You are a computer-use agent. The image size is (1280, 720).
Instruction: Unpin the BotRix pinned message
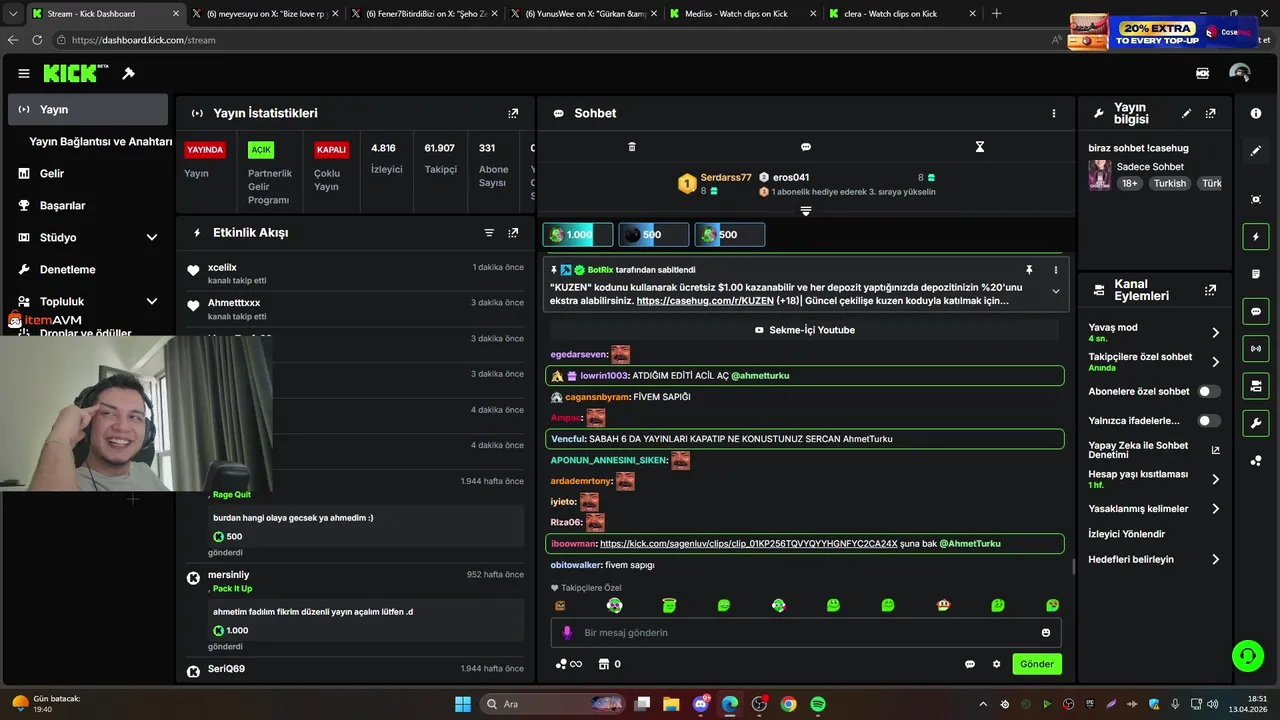(x=1028, y=270)
